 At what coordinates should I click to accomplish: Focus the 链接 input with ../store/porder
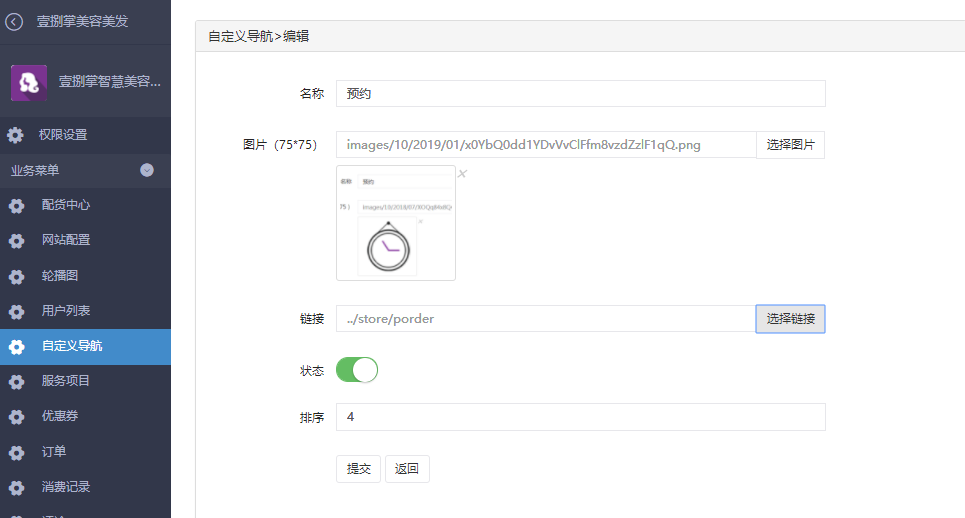click(x=546, y=319)
